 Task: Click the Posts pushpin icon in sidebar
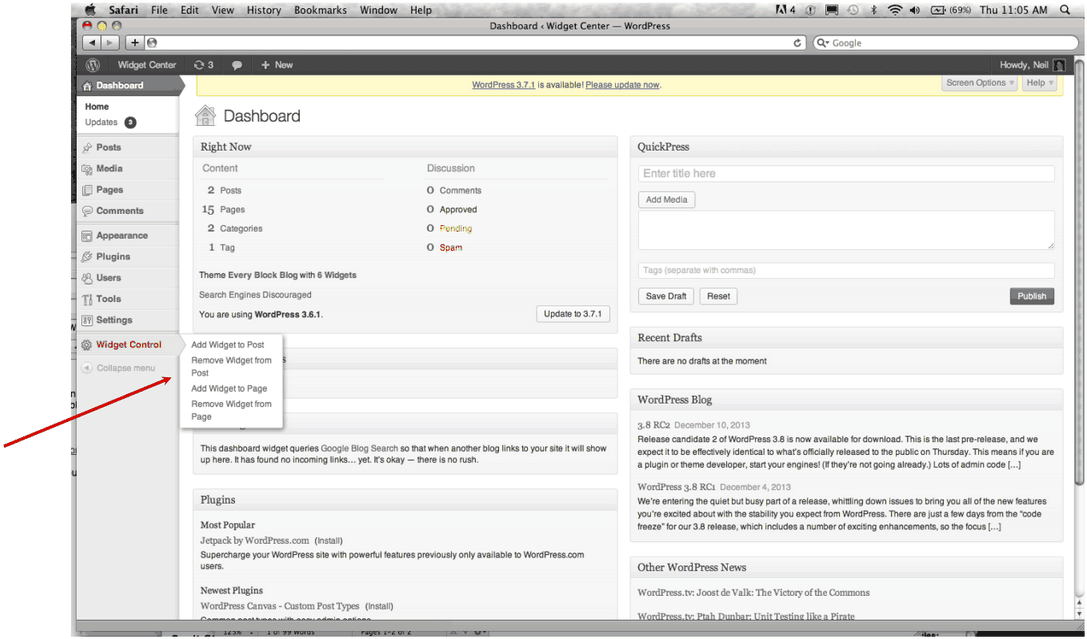click(87, 148)
